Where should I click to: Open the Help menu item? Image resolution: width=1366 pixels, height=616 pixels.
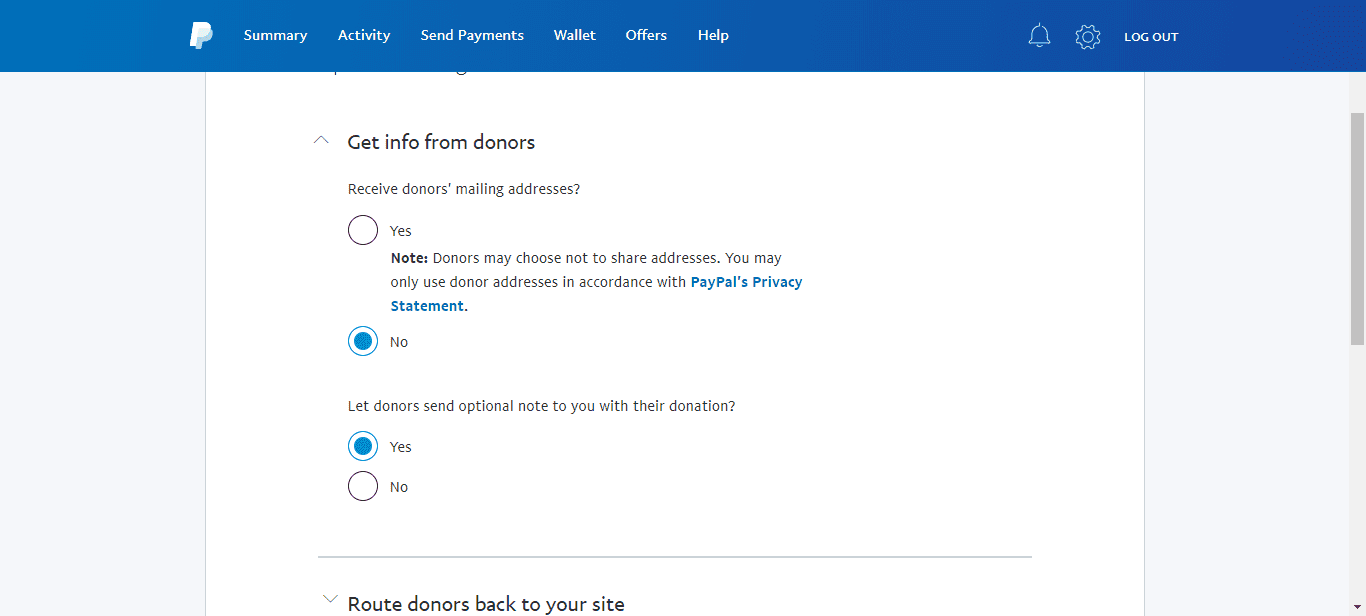coord(713,35)
